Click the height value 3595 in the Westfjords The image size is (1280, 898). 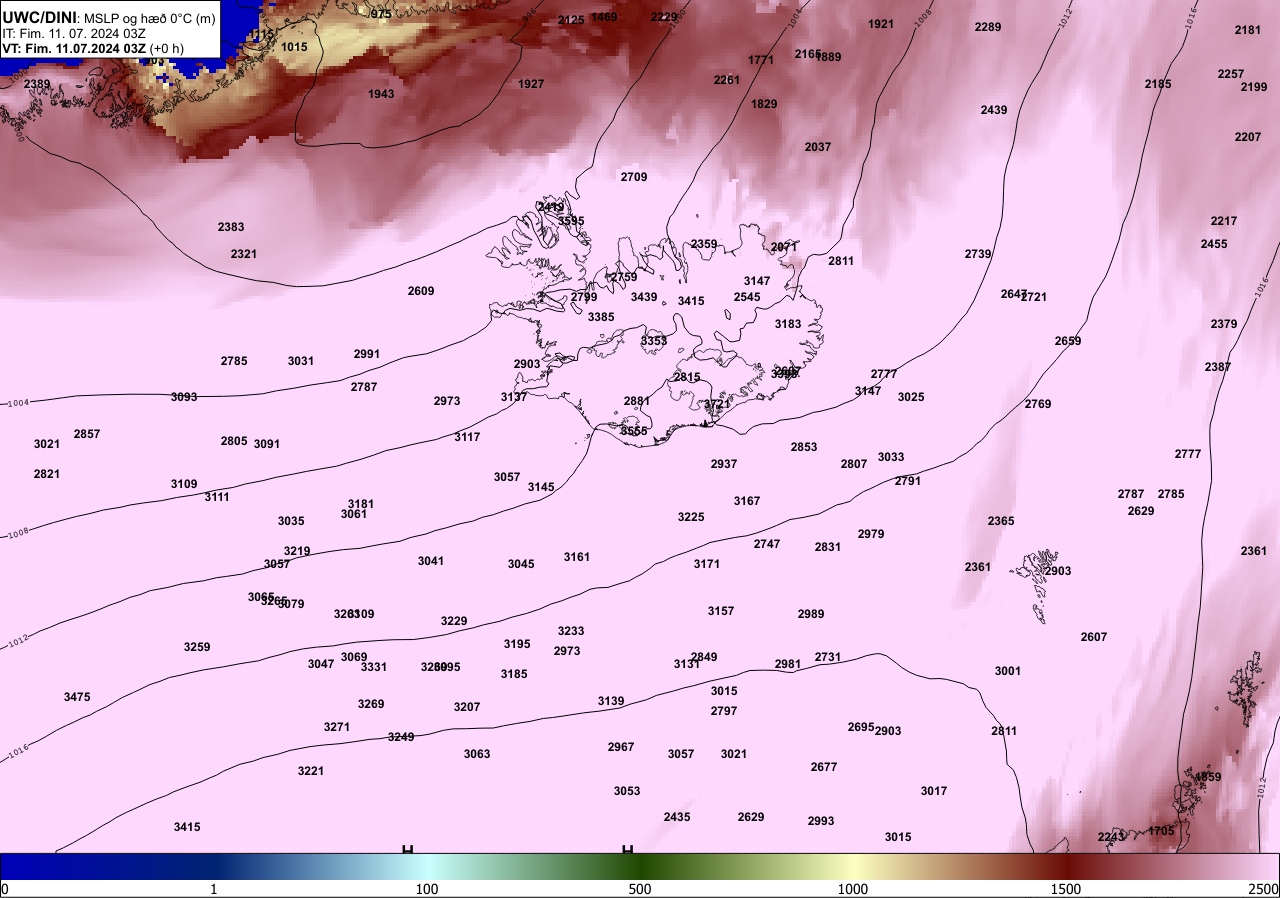click(x=571, y=221)
